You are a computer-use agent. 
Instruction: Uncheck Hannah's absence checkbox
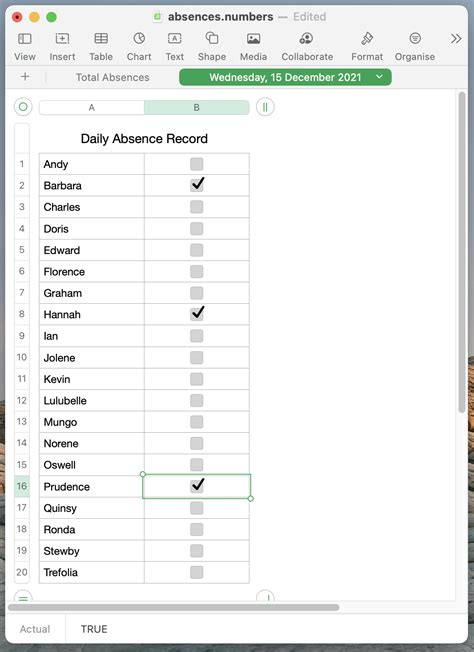click(x=197, y=314)
